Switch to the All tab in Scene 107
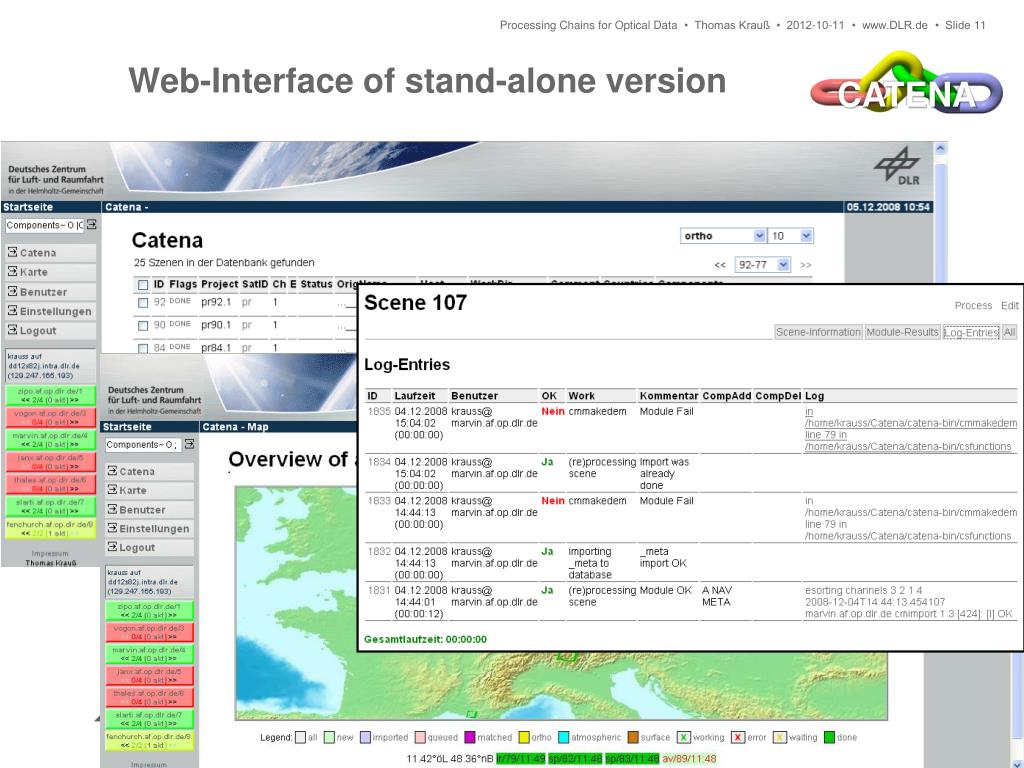This screenshot has width=1024, height=768. [x=1010, y=332]
